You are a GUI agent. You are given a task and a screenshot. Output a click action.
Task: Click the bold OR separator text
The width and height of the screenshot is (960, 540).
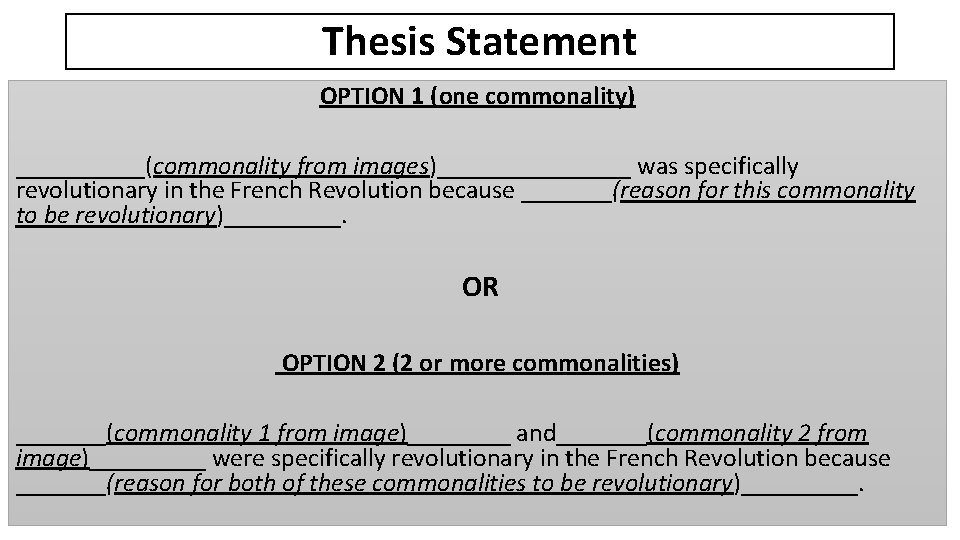480,288
